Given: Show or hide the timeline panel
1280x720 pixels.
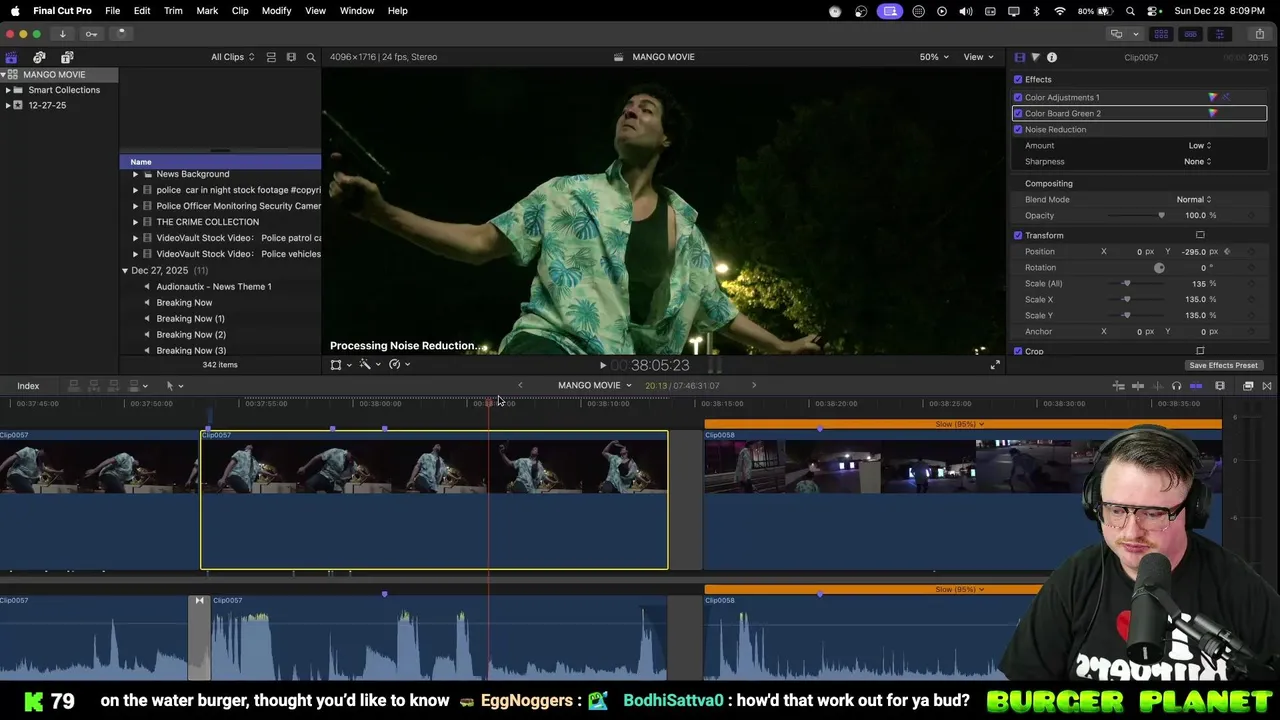Looking at the screenshot, I should pyautogui.click(x=1190, y=34).
